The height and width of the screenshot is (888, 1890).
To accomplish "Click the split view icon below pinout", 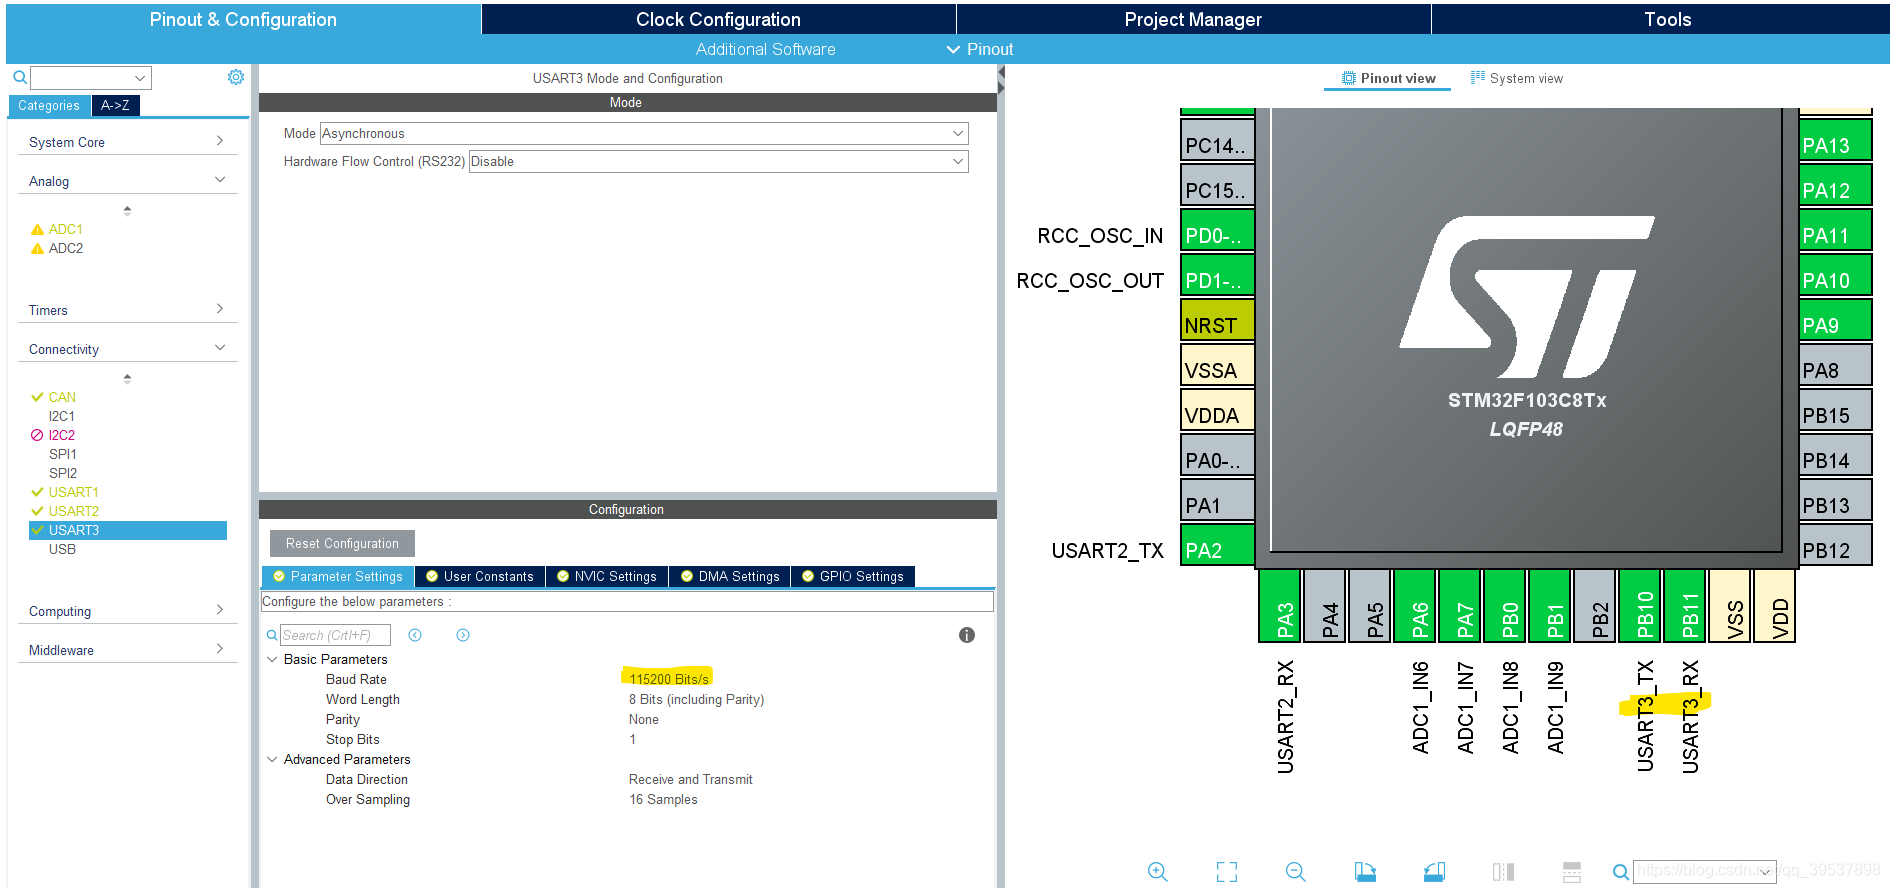I will pos(1503,871).
